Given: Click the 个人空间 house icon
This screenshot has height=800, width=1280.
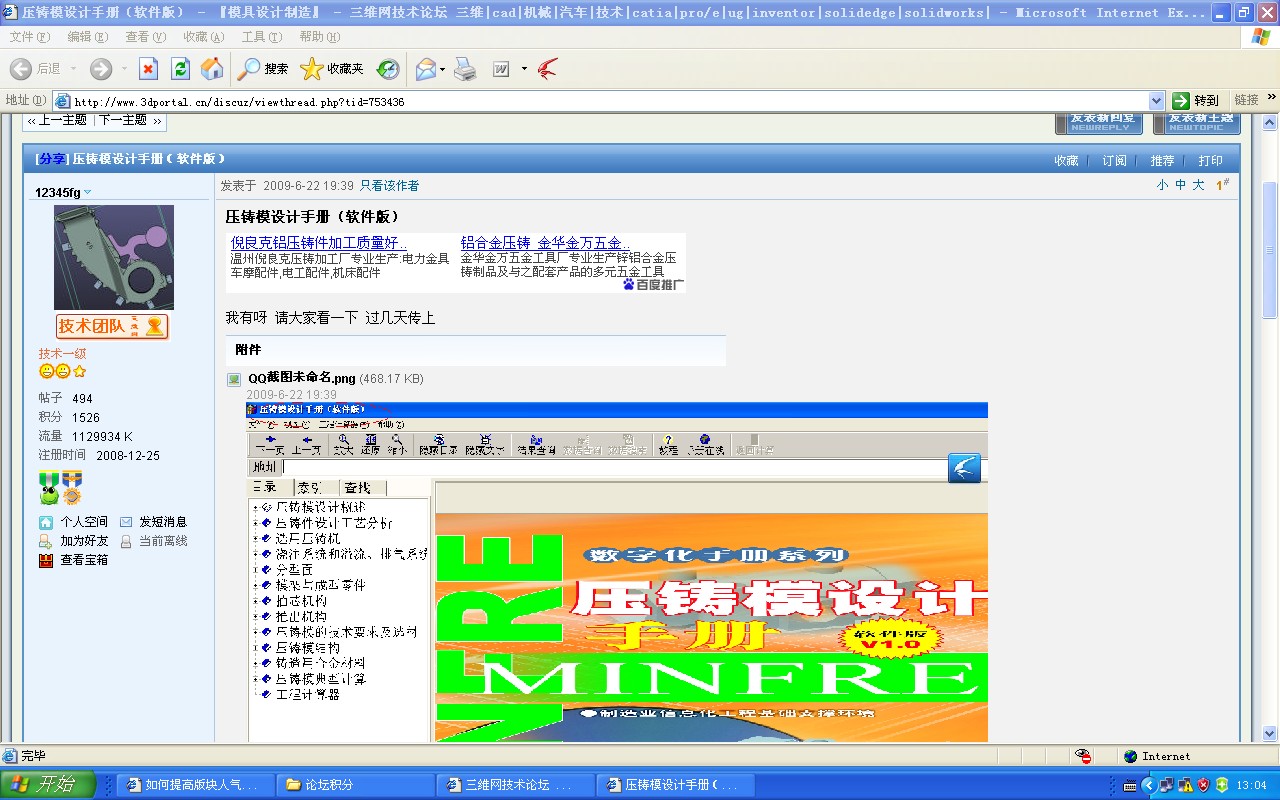Looking at the screenshot, I should tap(46, 522).
